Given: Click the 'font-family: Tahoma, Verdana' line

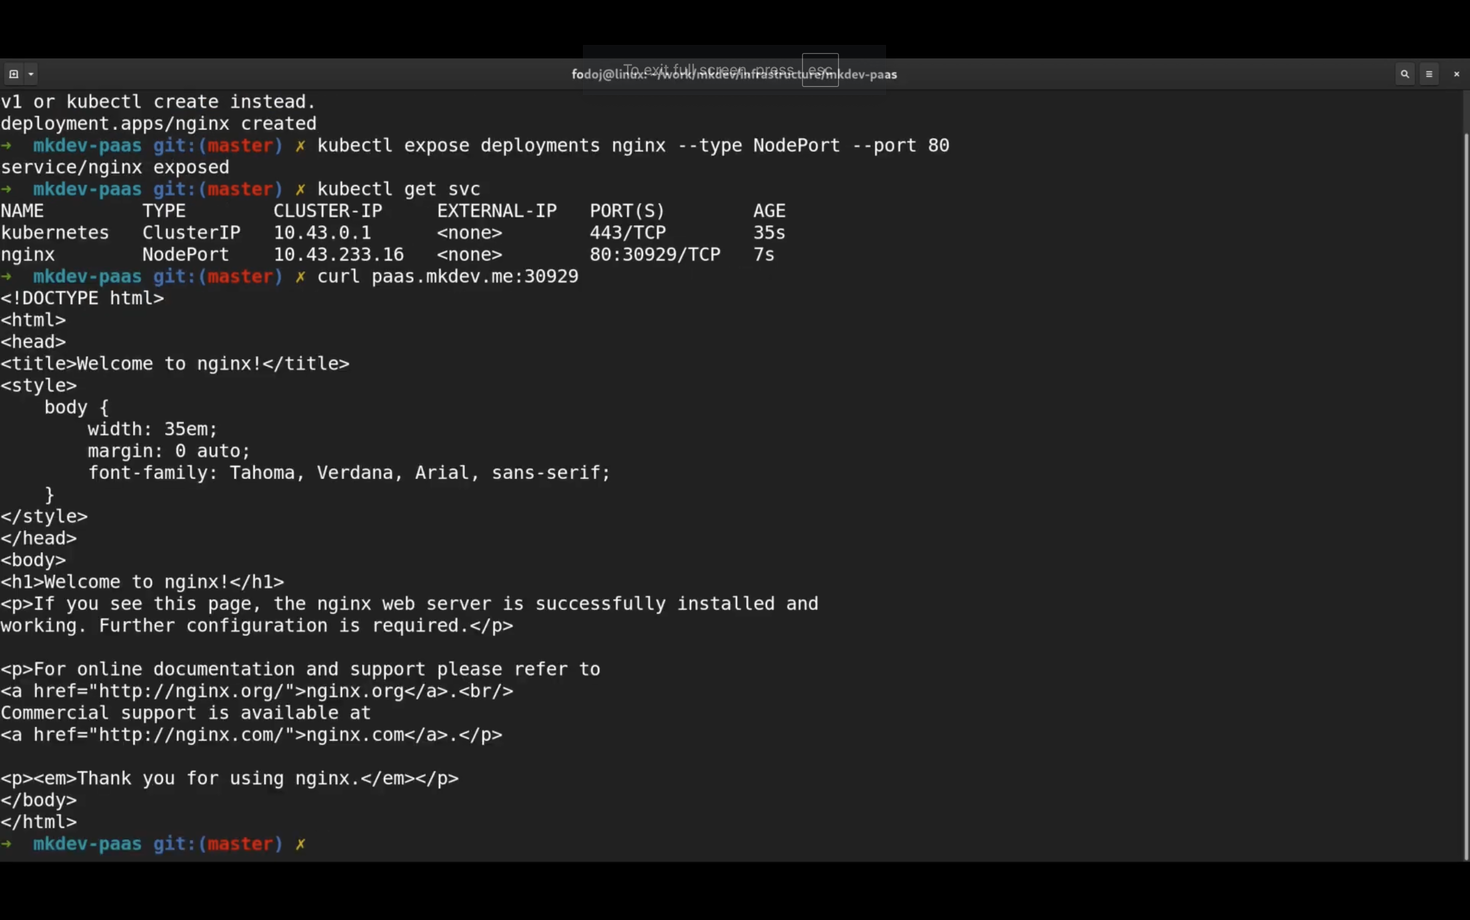Looking at the screenshot, I should [349, 473].
